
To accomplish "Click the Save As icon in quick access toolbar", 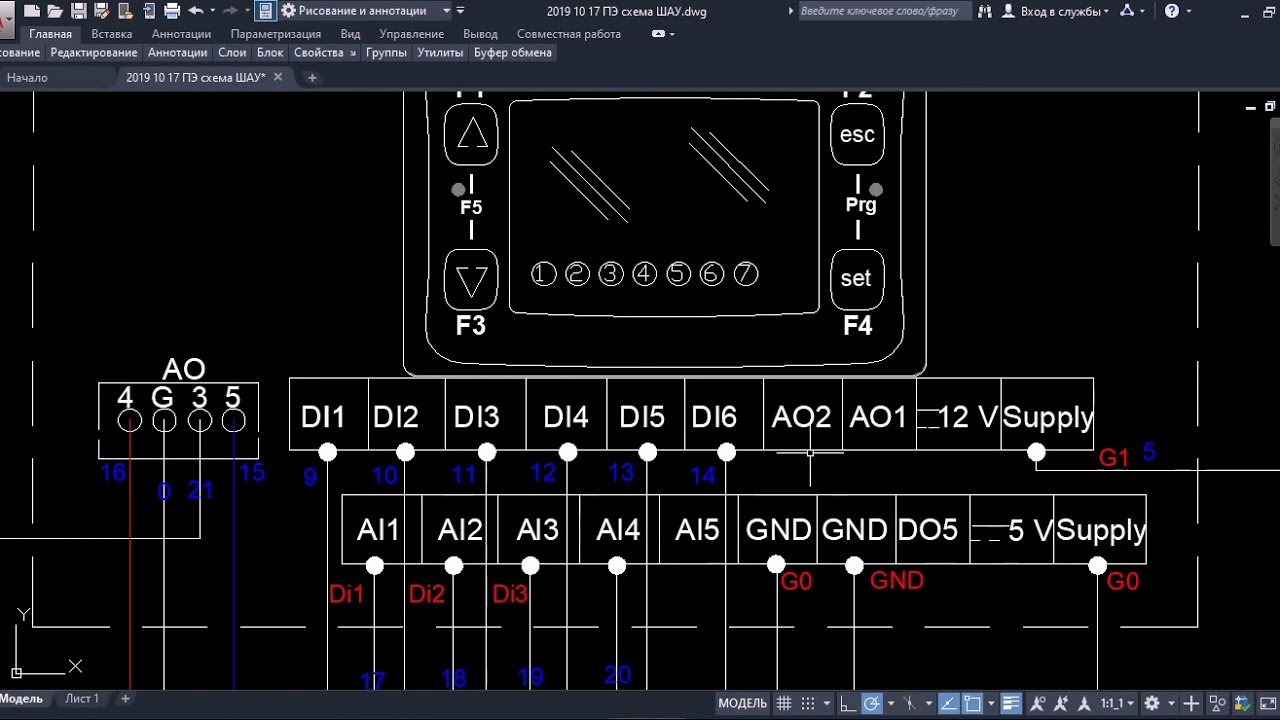I will point(101,11).
